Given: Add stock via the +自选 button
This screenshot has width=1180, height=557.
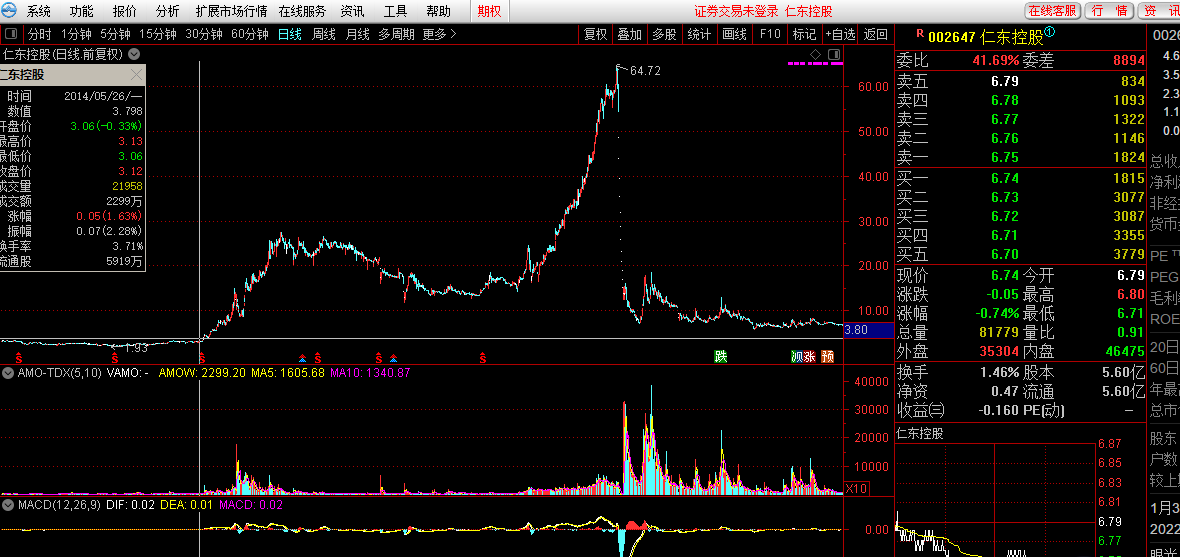Looking at the screenshot, I should click(x=840, y=34).
